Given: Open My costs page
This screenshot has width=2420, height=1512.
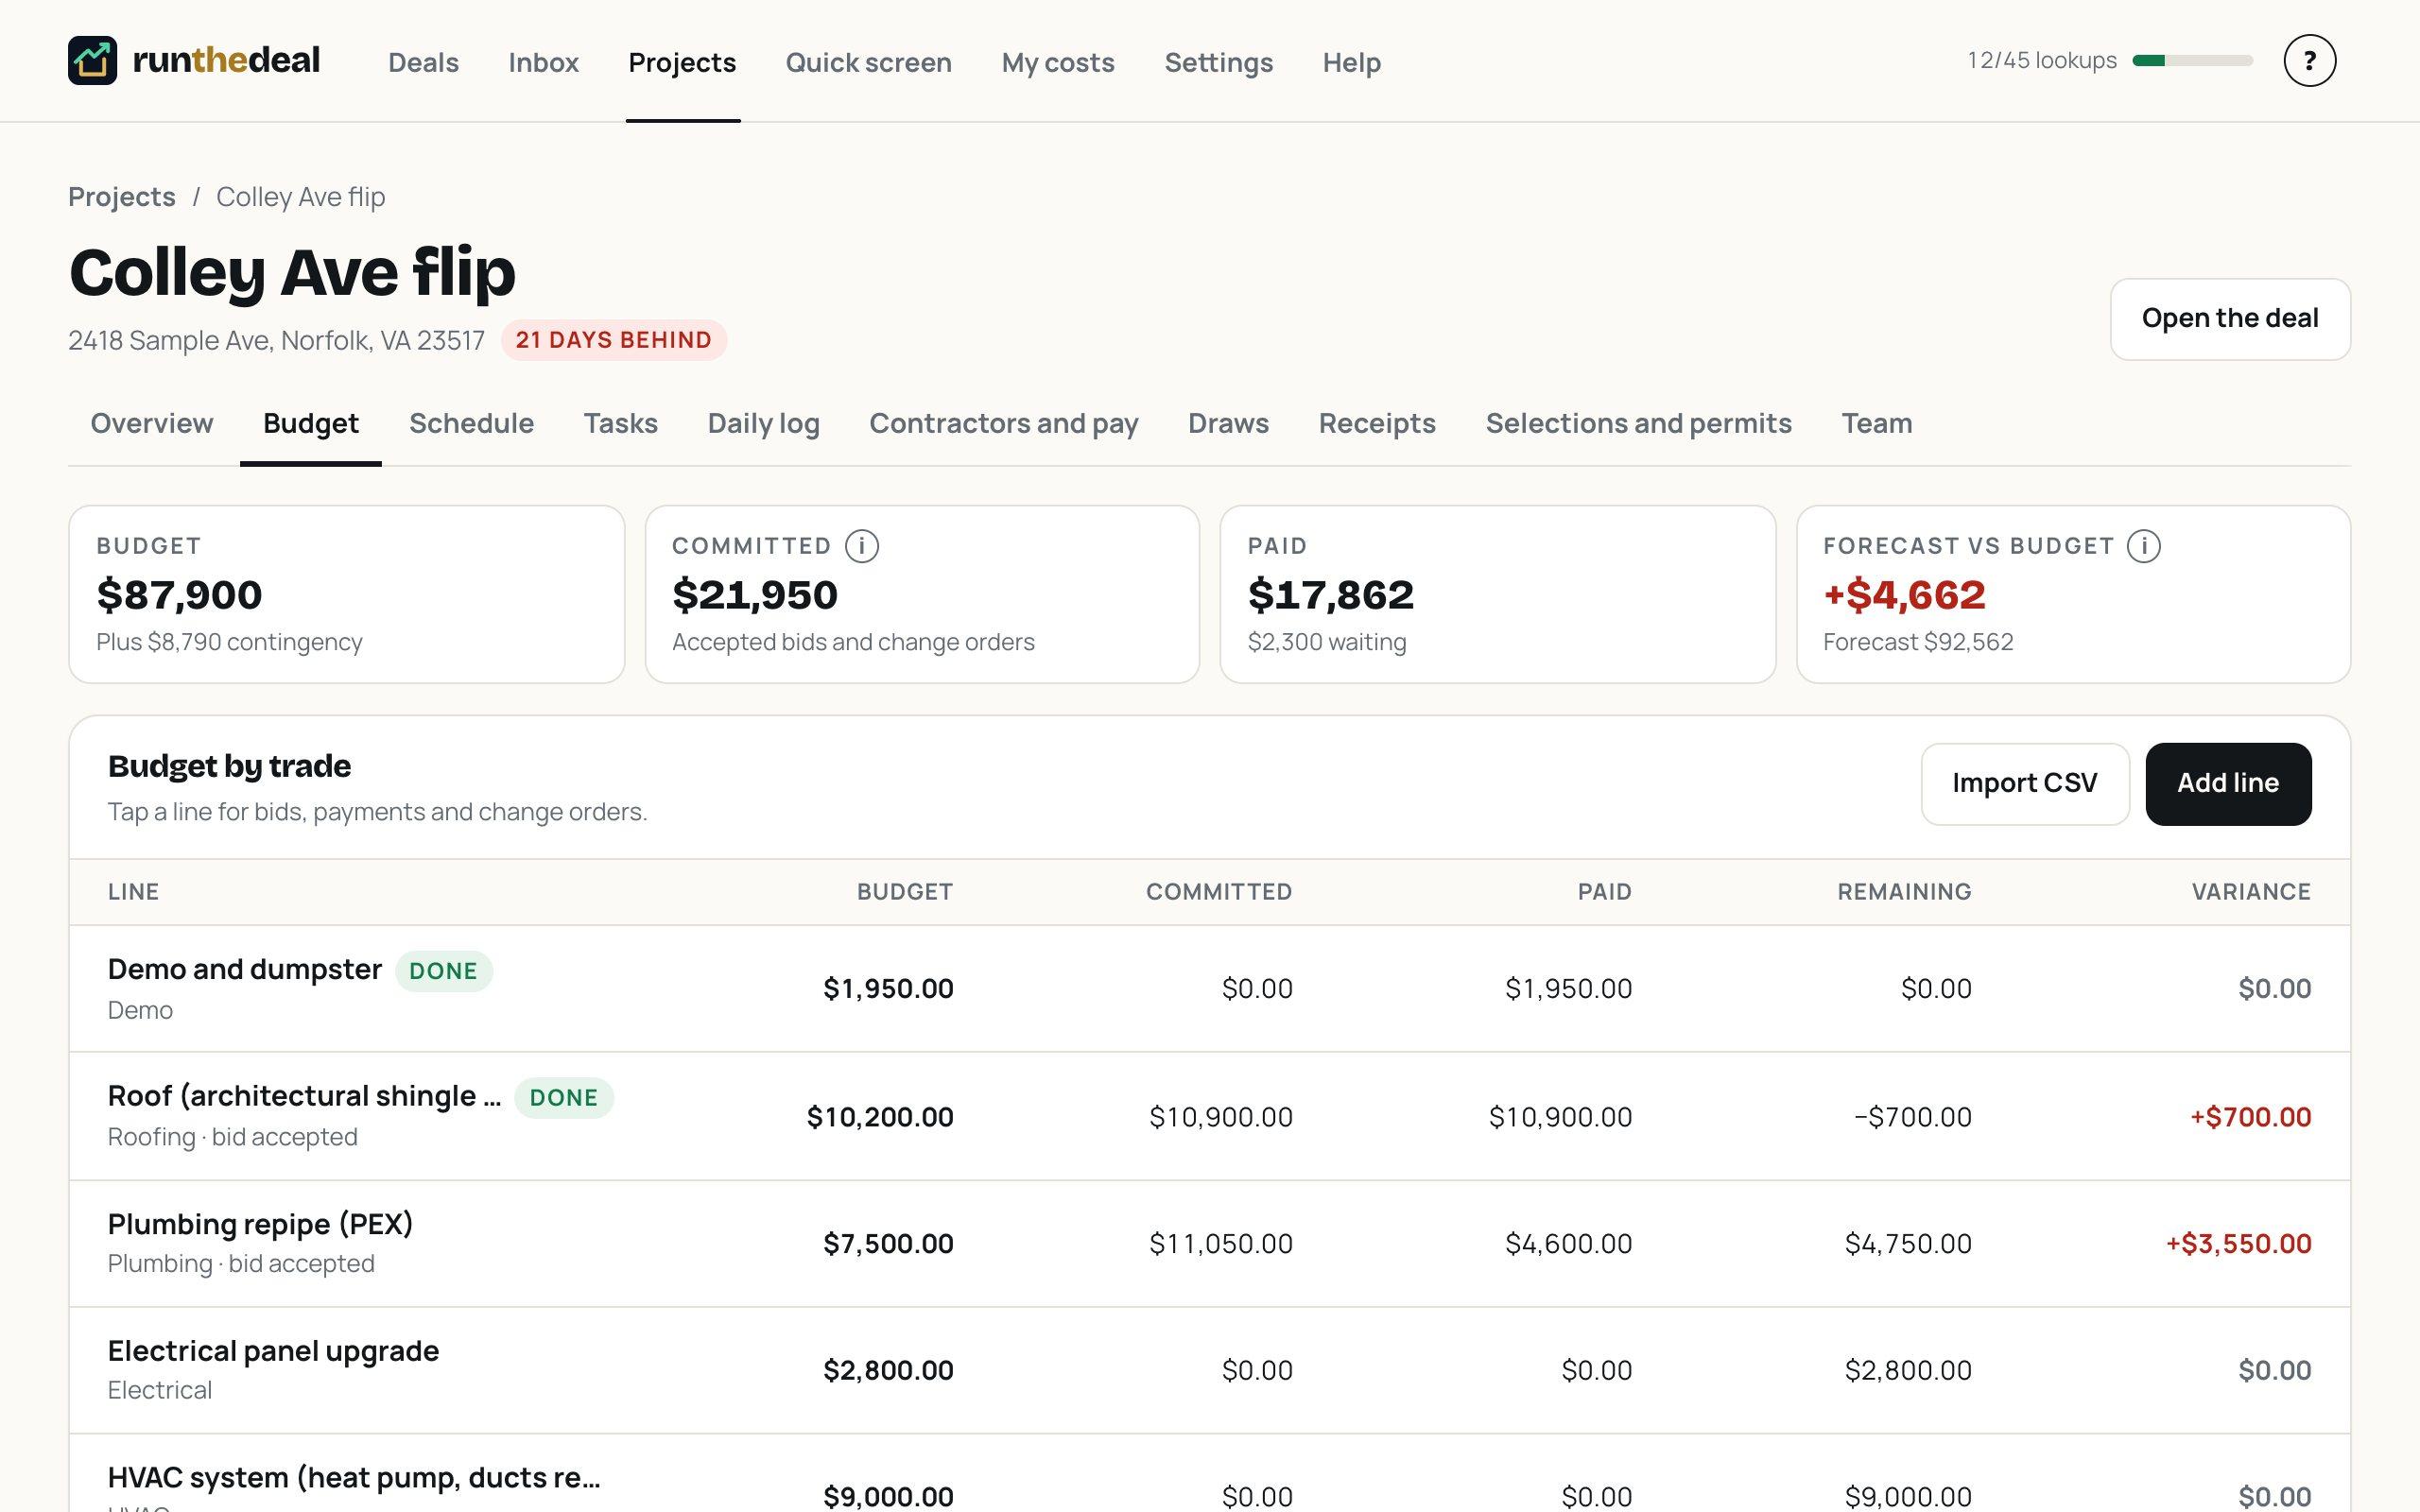Looking at the screenshot, I should [x=1058, y=62].
